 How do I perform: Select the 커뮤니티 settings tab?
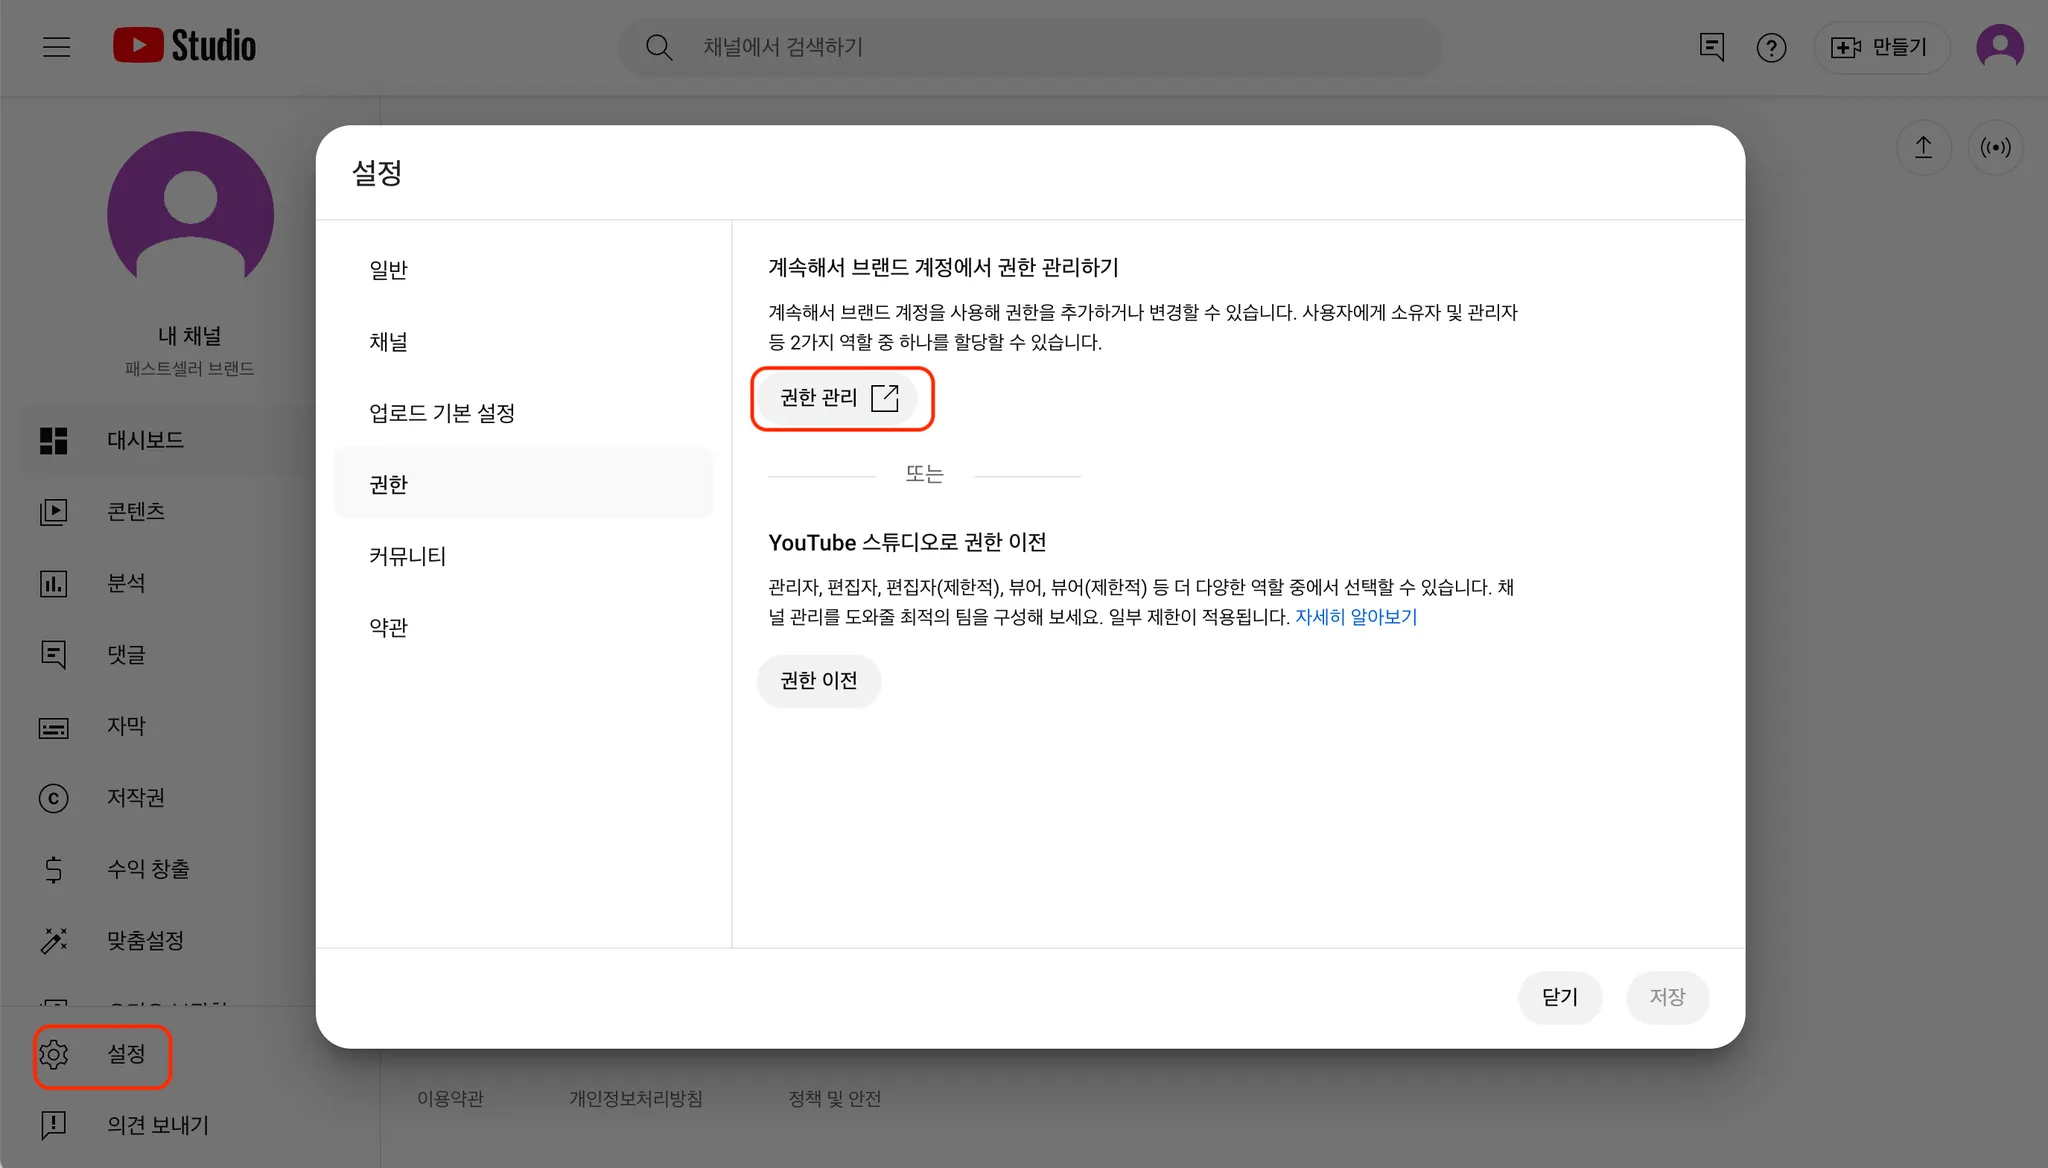click(408, 556)
